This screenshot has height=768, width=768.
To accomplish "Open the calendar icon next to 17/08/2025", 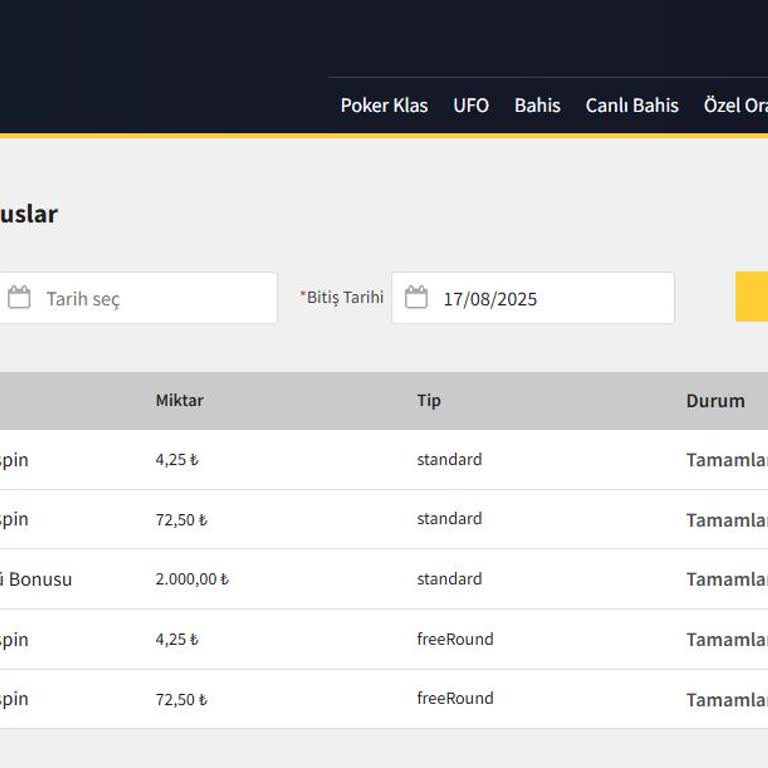I will pos(416,298).
